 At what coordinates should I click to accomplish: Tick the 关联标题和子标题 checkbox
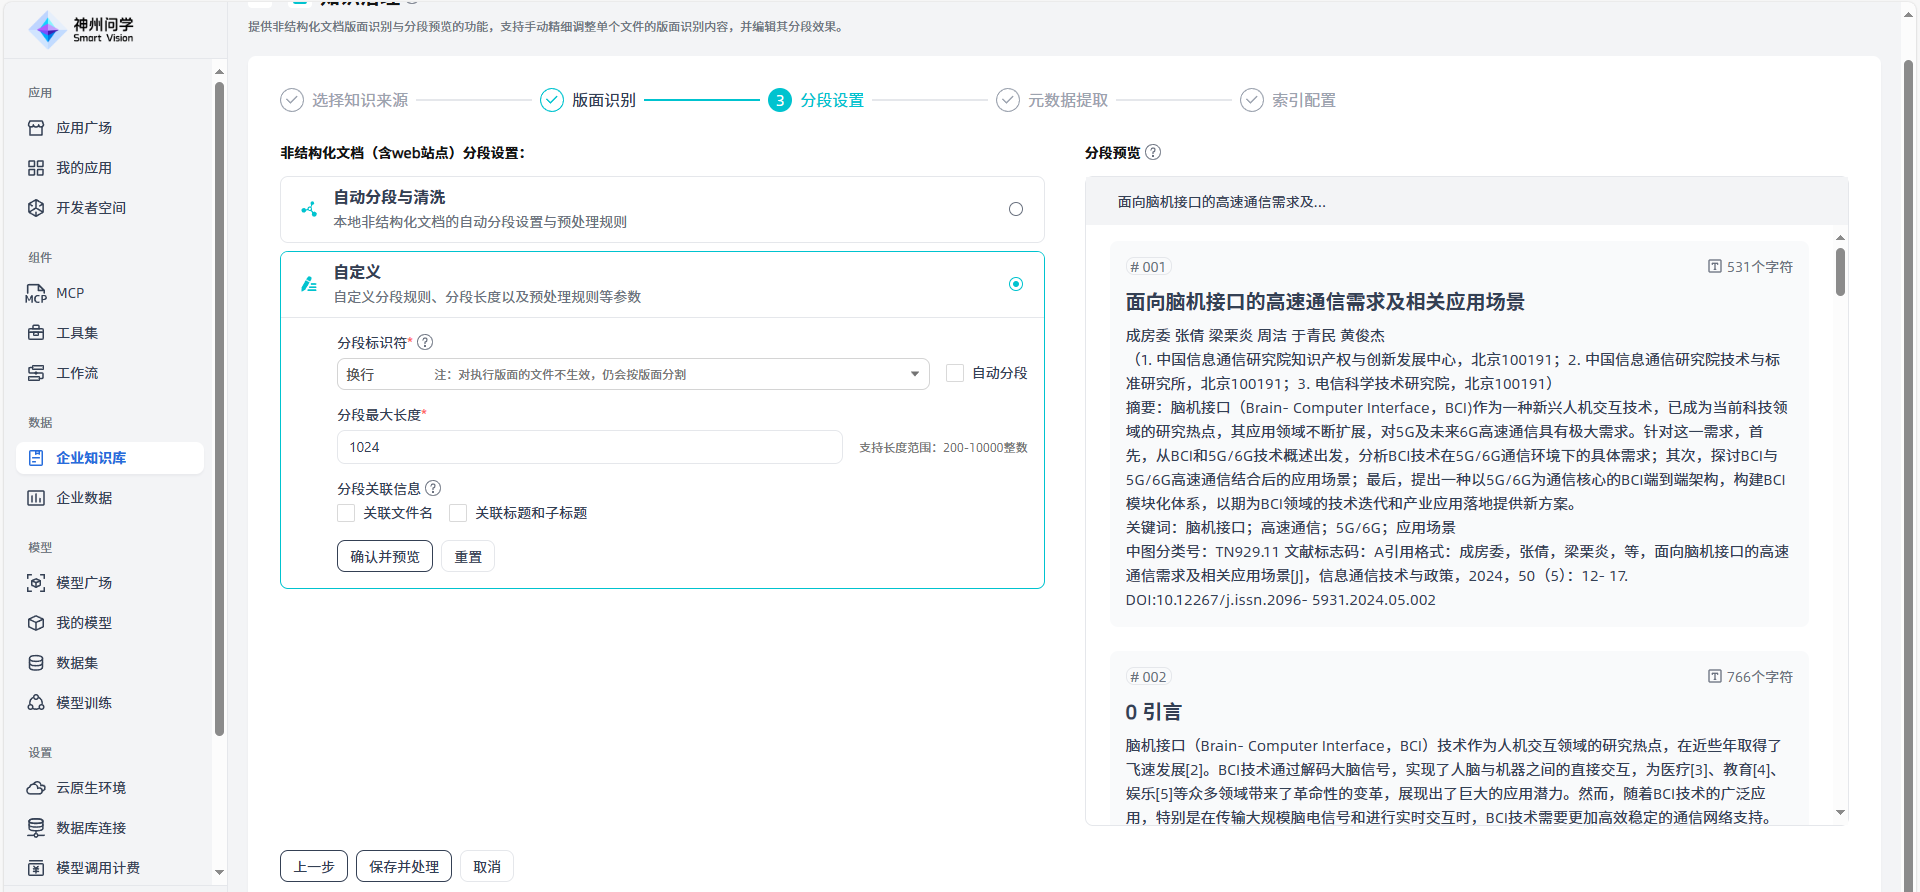click(458, 513)
